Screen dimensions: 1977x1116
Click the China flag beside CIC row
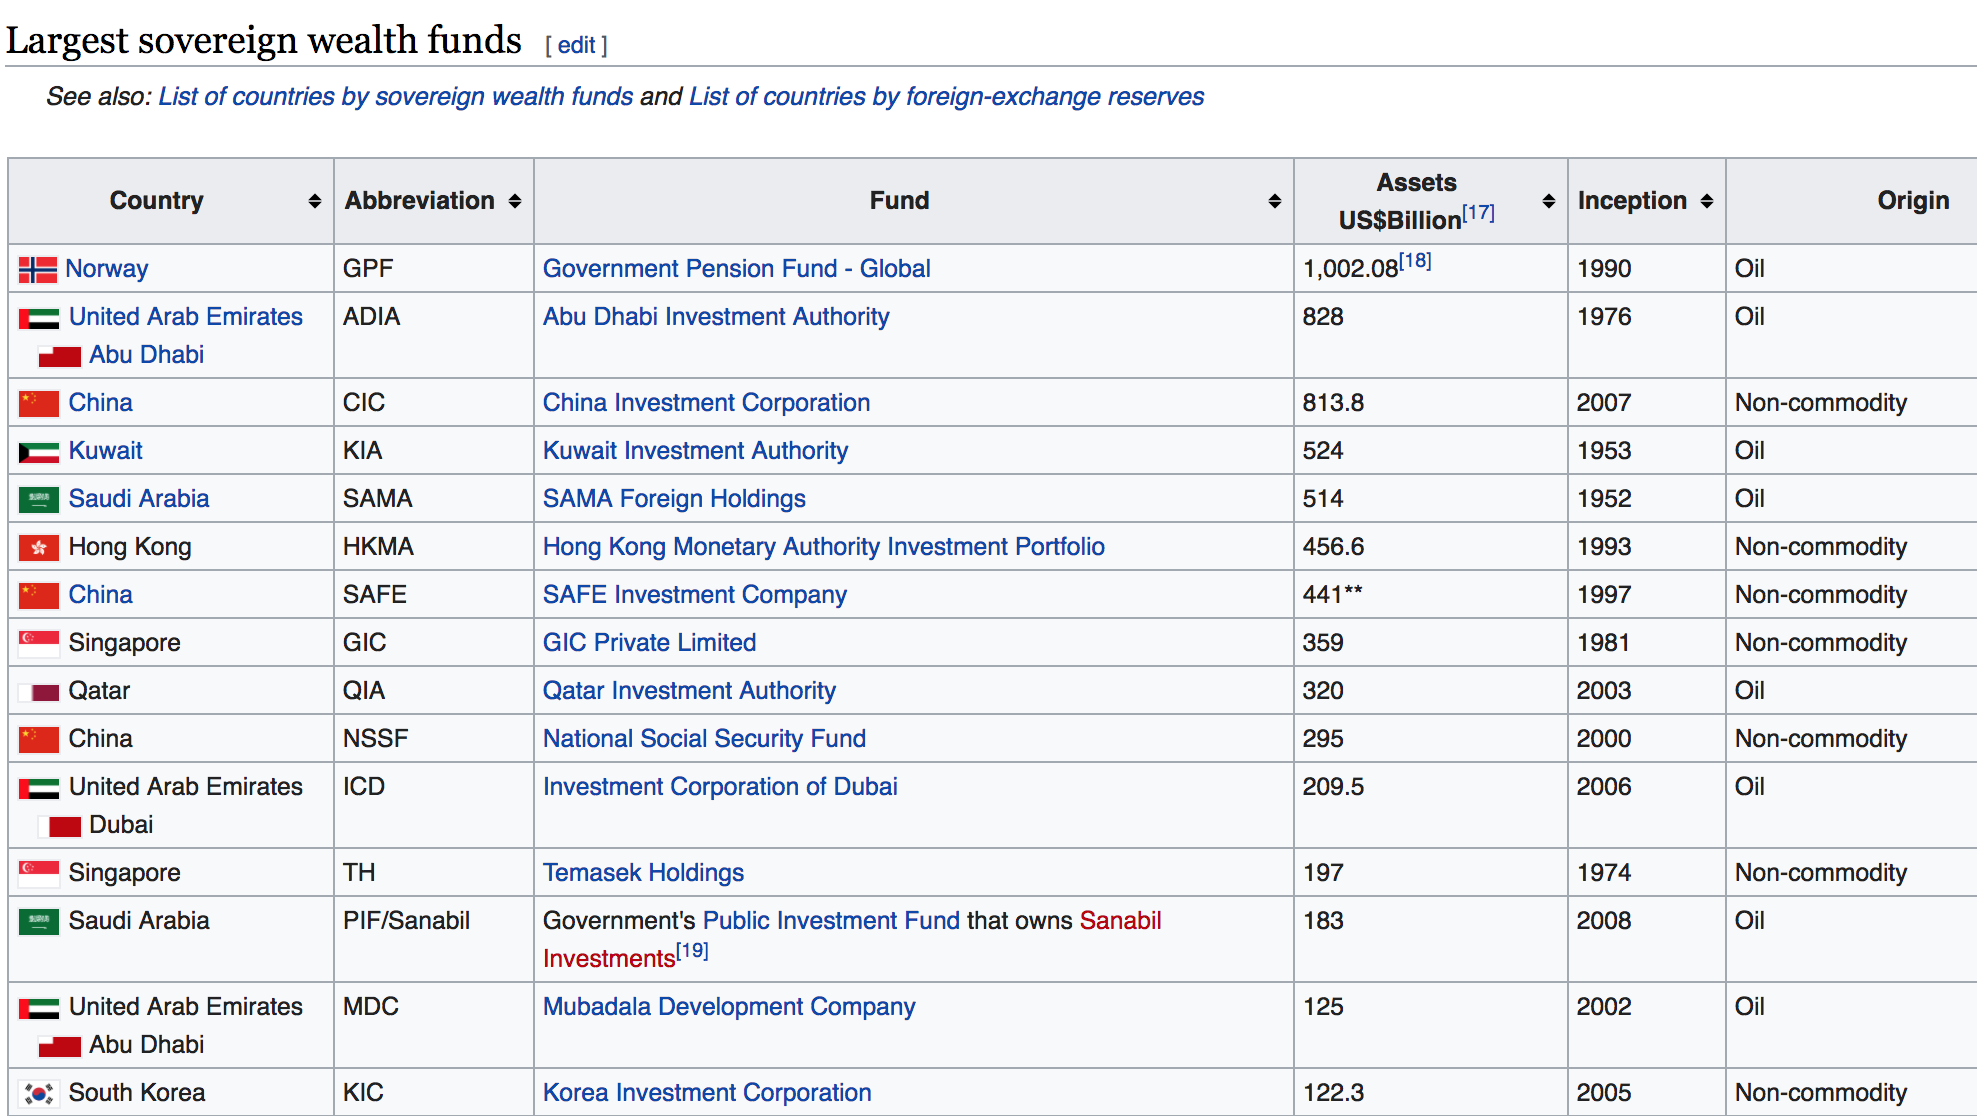[x=37, y=402]
